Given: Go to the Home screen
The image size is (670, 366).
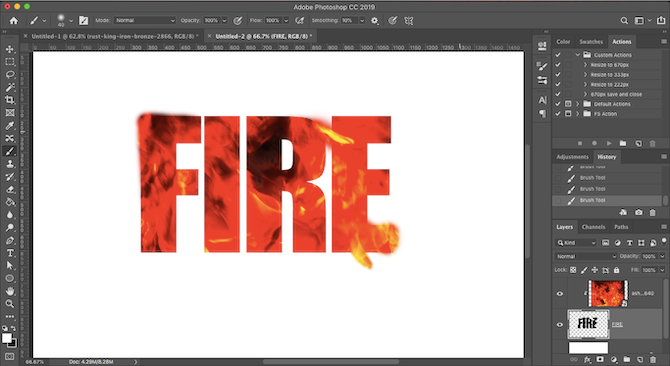Looking at the screenshot, I should [x=14, y=20].
